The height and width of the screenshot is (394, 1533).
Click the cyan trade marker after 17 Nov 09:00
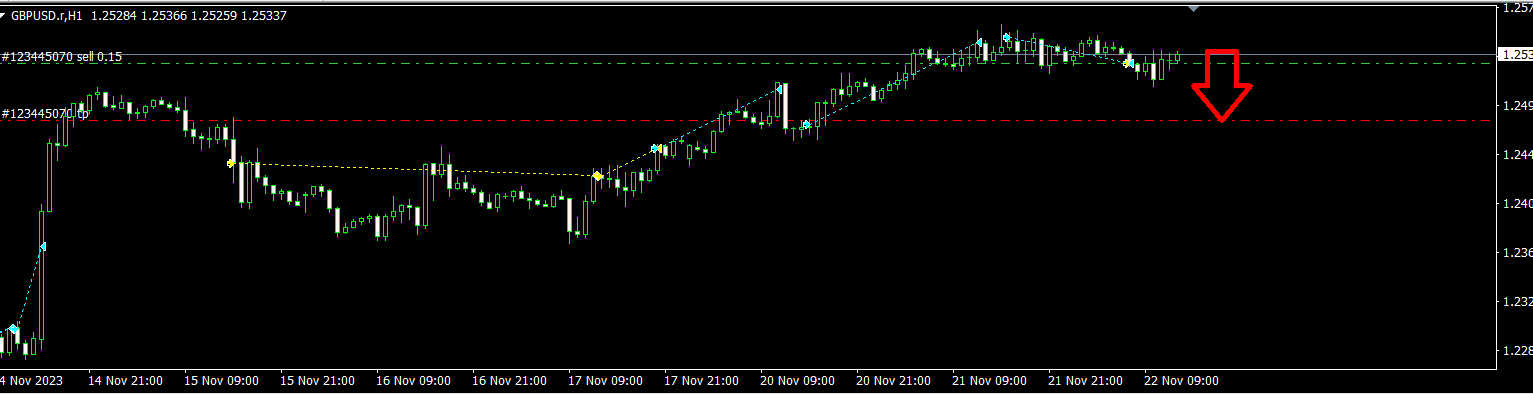[x=655, y=148]
